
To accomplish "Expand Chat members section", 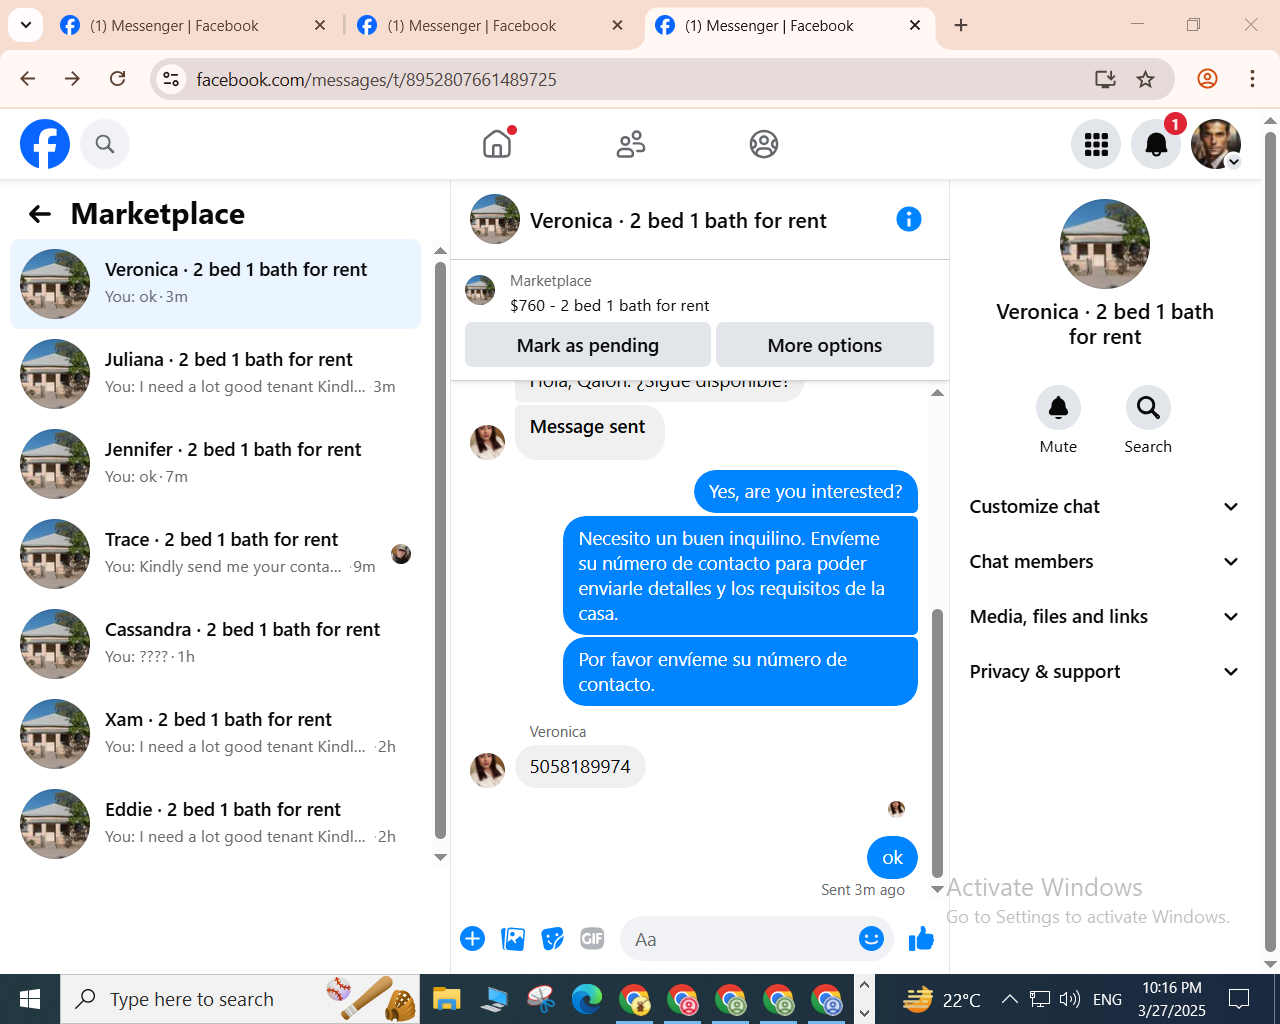I will [1105, 562].
